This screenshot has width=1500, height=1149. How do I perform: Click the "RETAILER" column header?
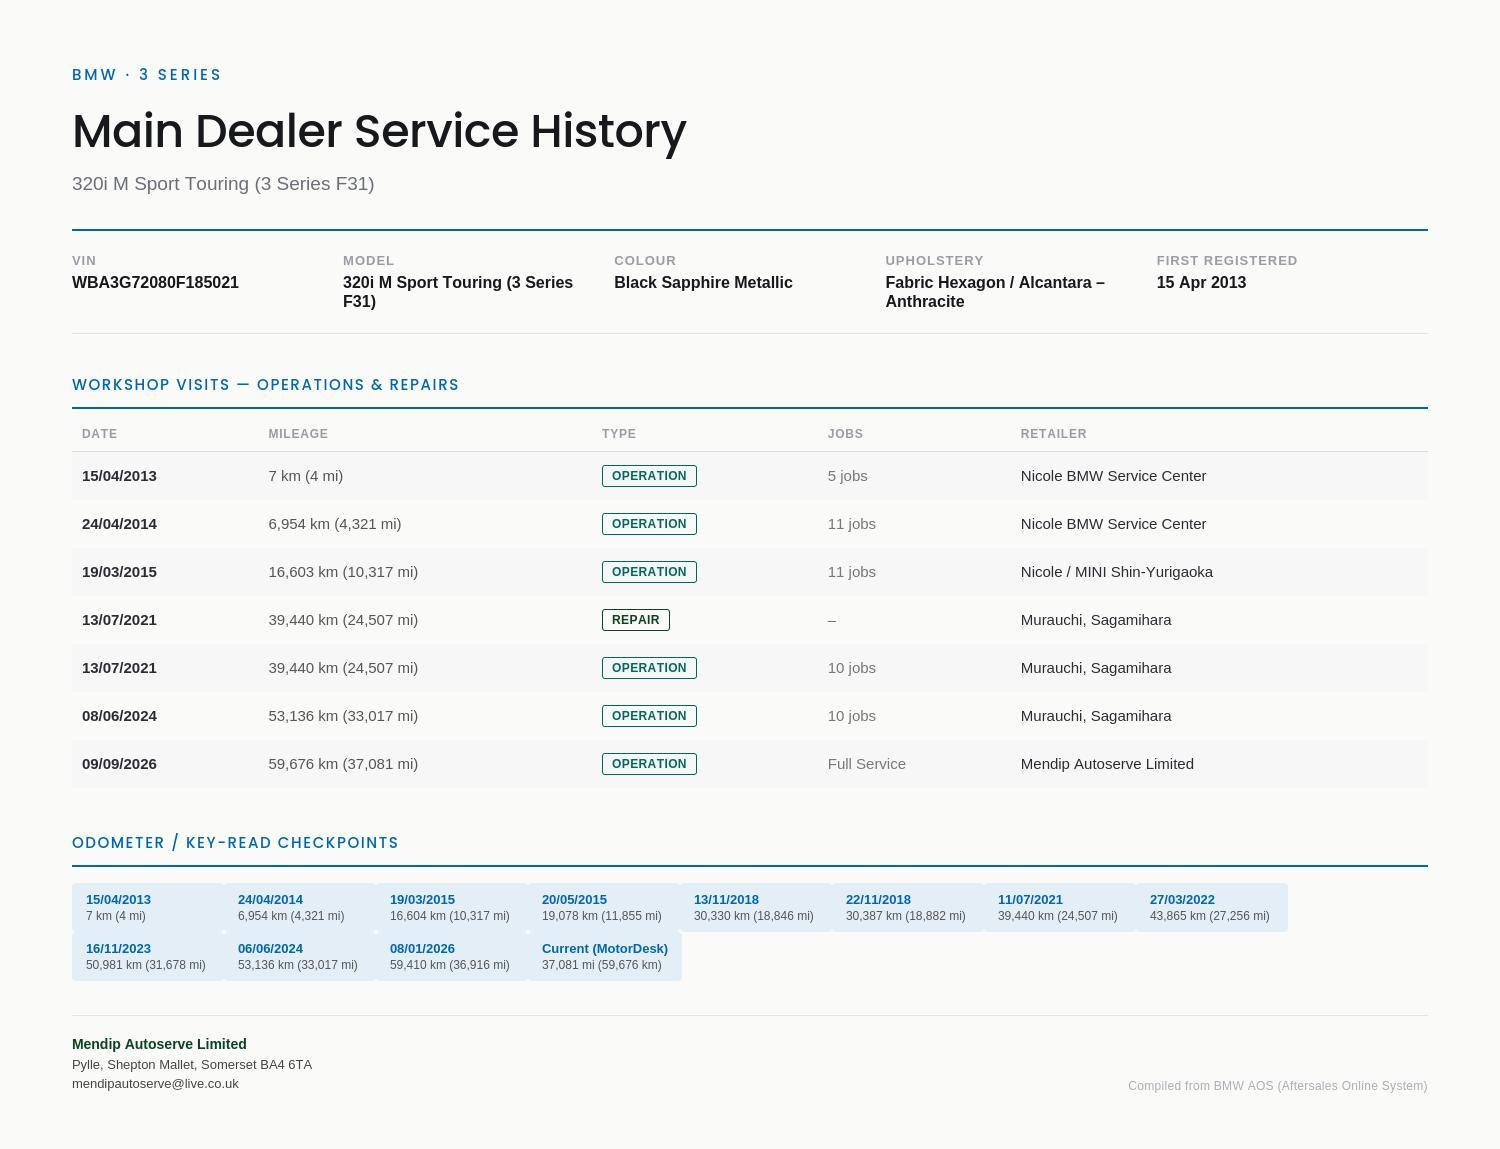(1053, 434)
